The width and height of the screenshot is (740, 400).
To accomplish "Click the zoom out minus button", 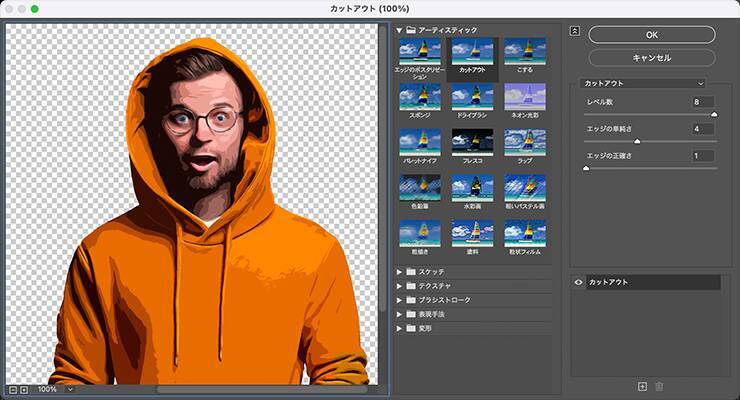I will pyautogui.click(x=12, y=388).
